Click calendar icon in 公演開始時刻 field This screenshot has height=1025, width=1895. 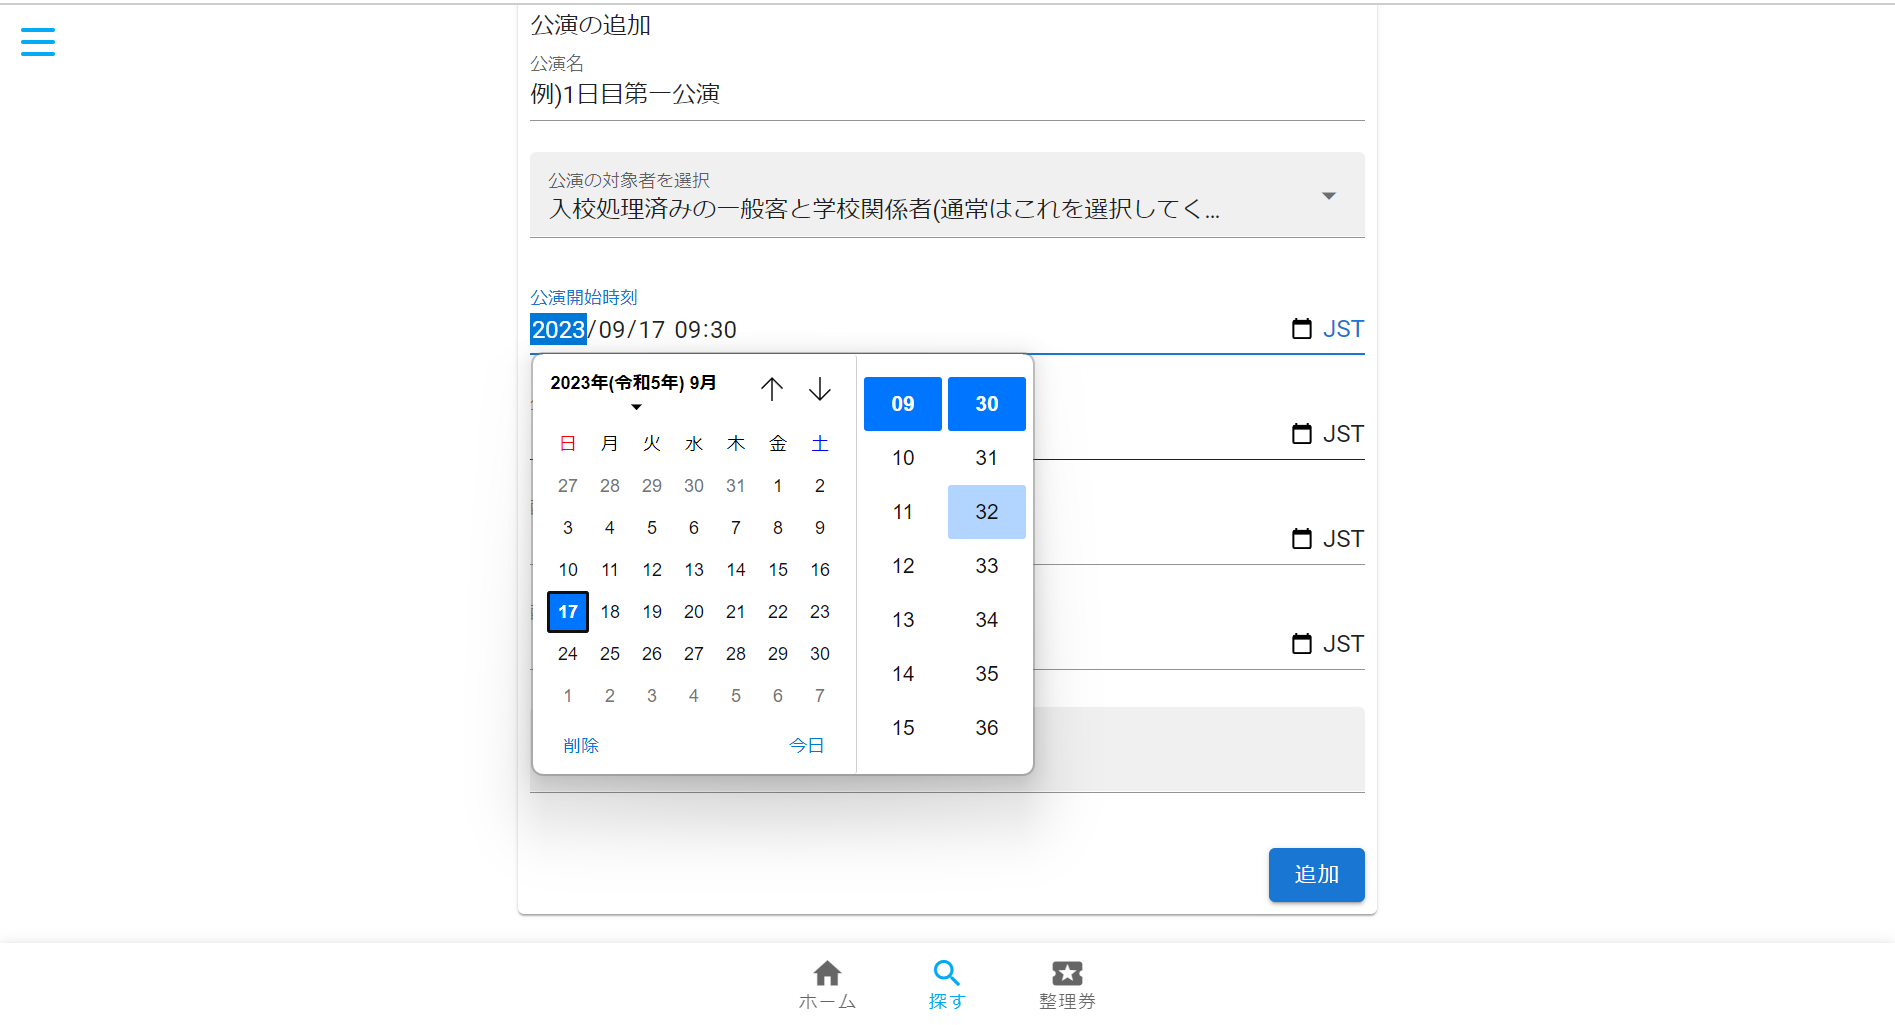1301,329
